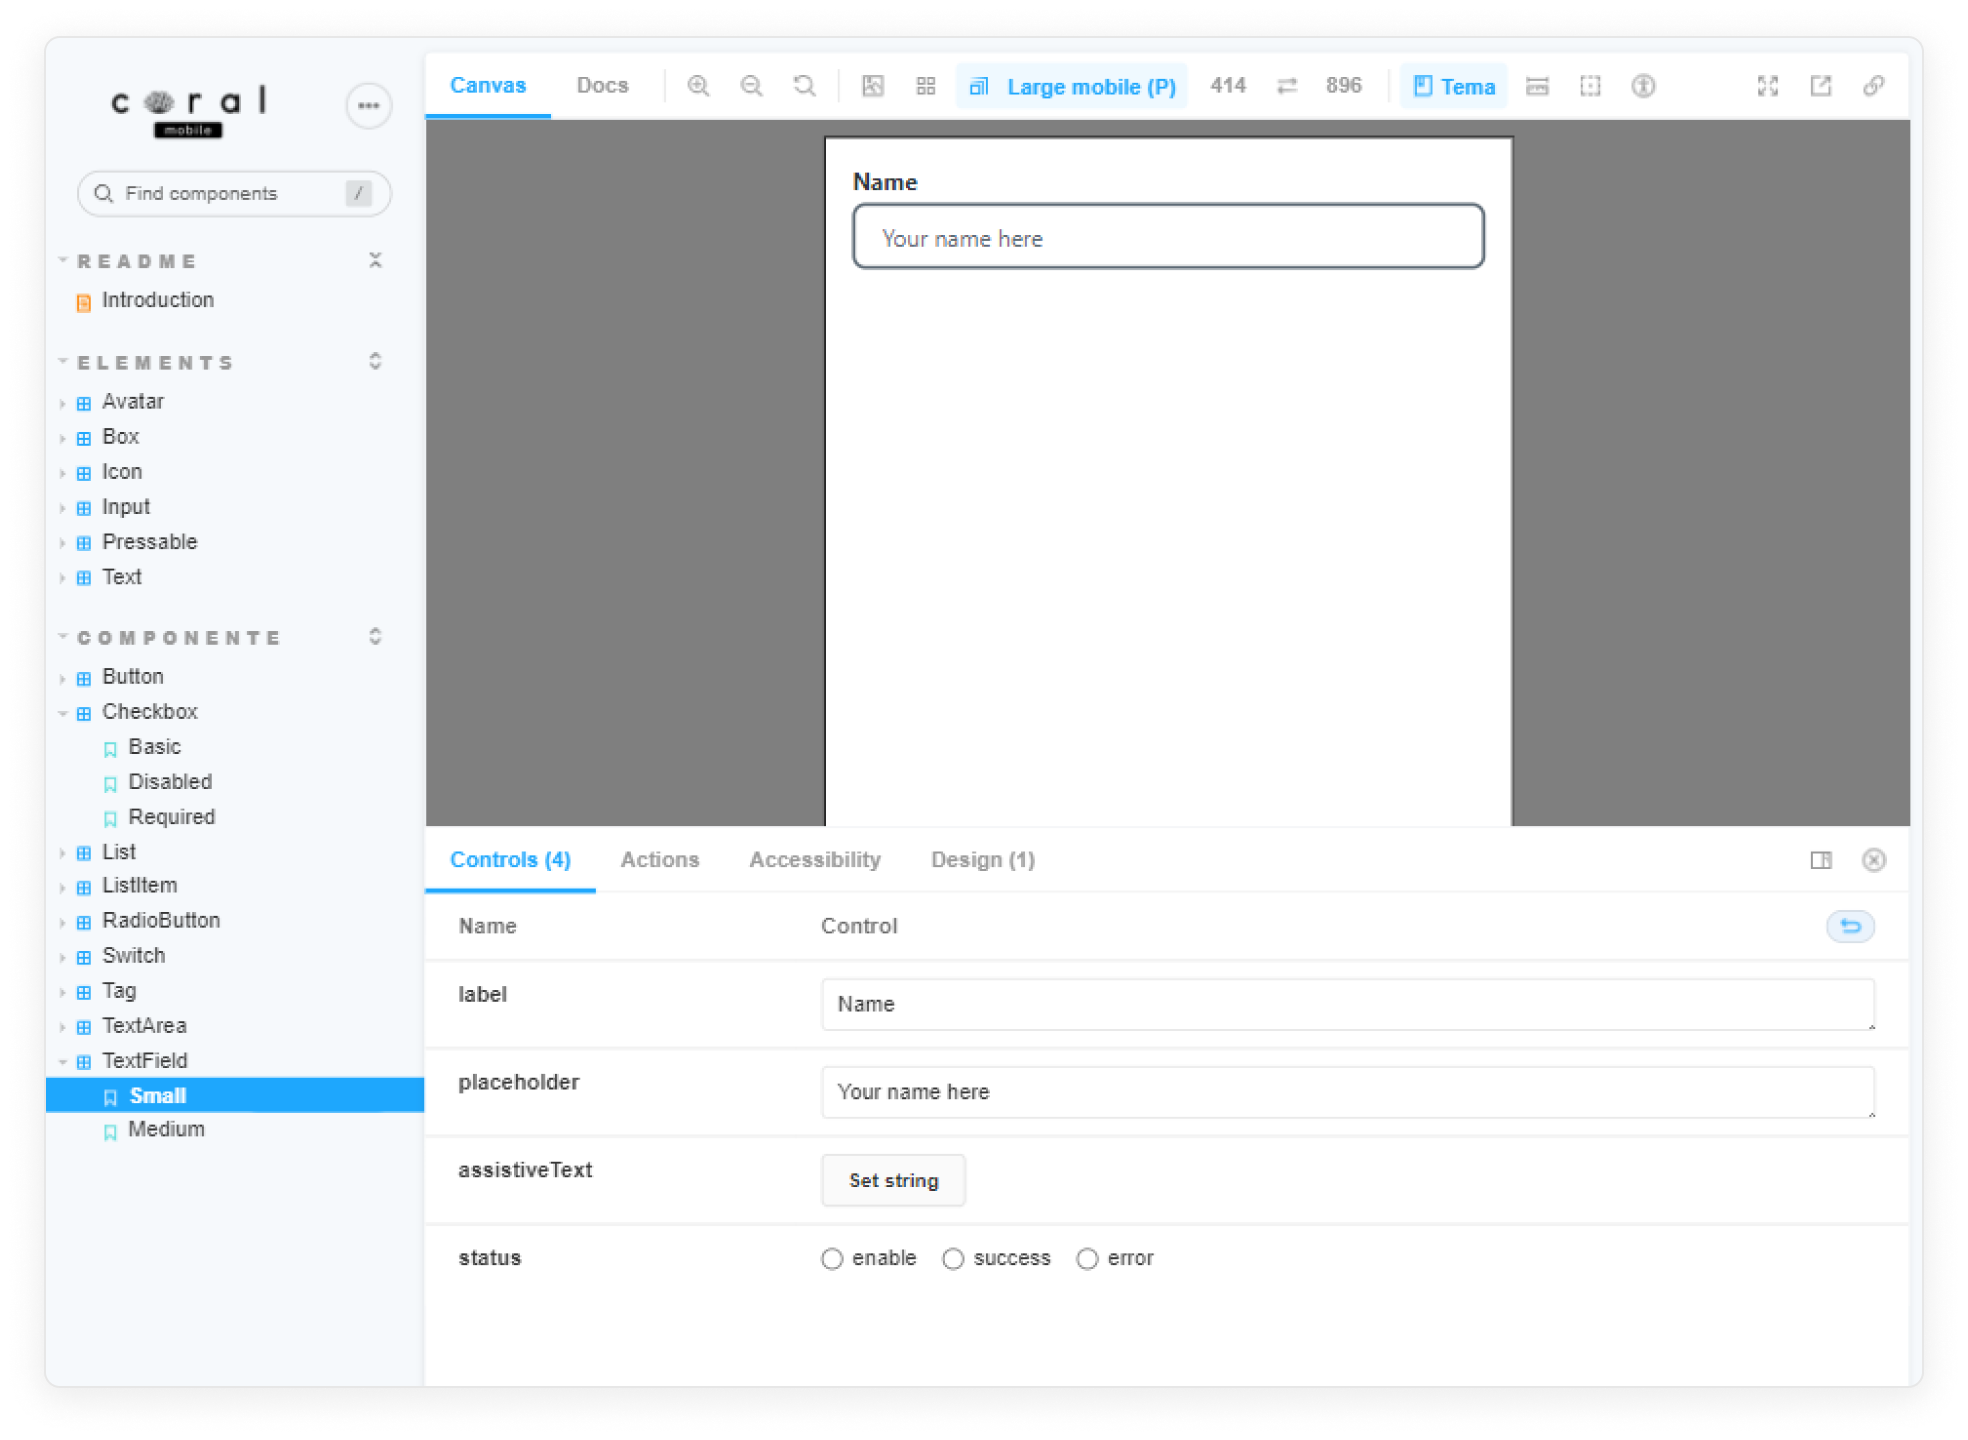This screenshot has height=1440, width=1968.
Task: Open the Accessibility panel tab
Action: pos(814,860)
